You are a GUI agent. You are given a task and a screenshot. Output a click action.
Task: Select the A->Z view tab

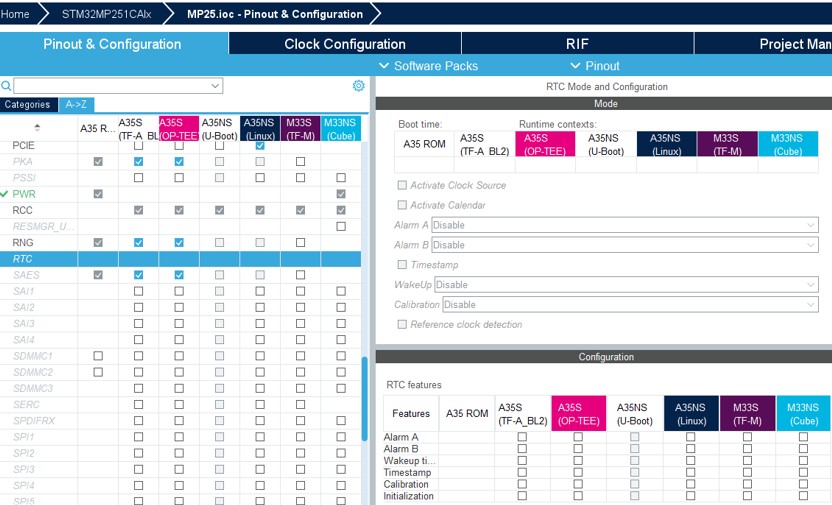pyautogui.click(x=76, y=105)
